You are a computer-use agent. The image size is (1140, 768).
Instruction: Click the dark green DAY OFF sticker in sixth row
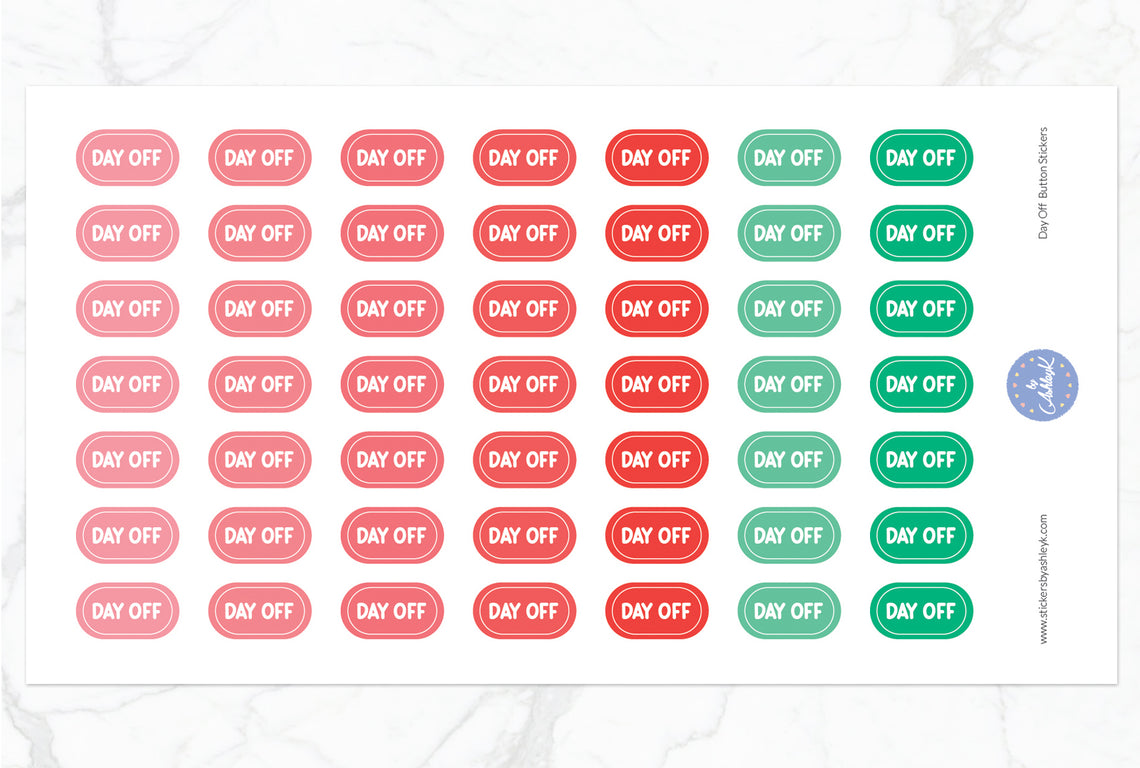921,535
